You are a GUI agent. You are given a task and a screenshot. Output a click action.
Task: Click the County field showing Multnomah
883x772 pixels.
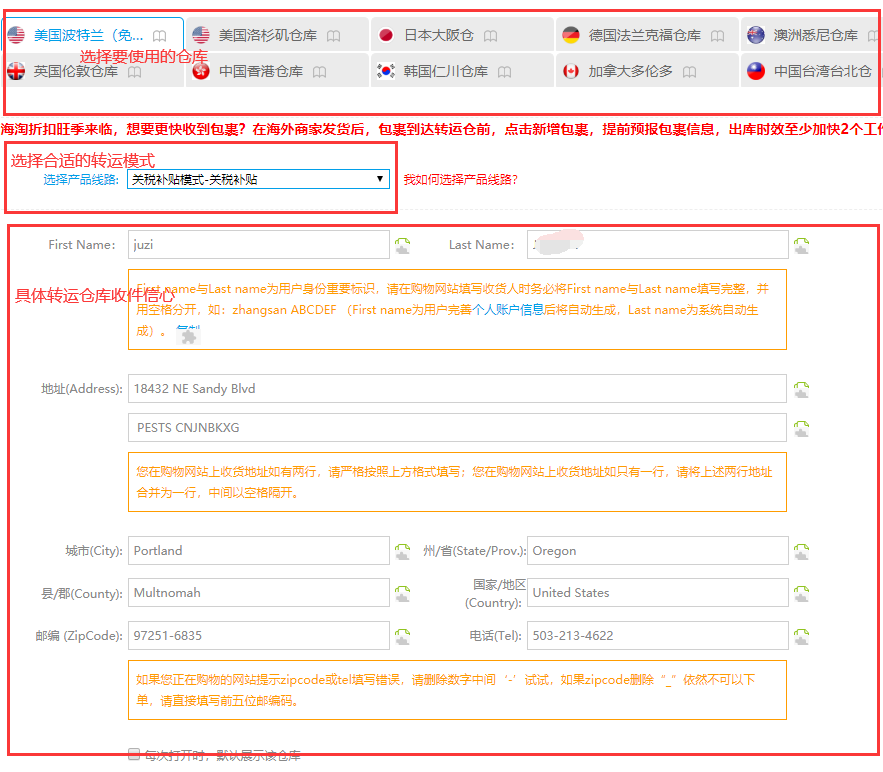[258, 592]
